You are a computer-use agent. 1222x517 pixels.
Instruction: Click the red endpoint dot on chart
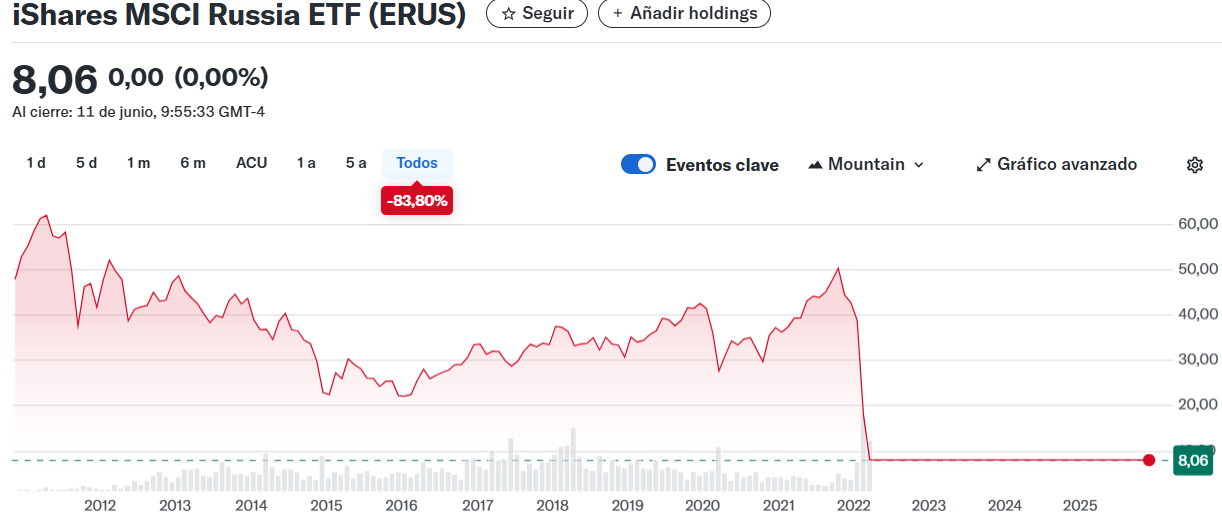[1149, 460]
